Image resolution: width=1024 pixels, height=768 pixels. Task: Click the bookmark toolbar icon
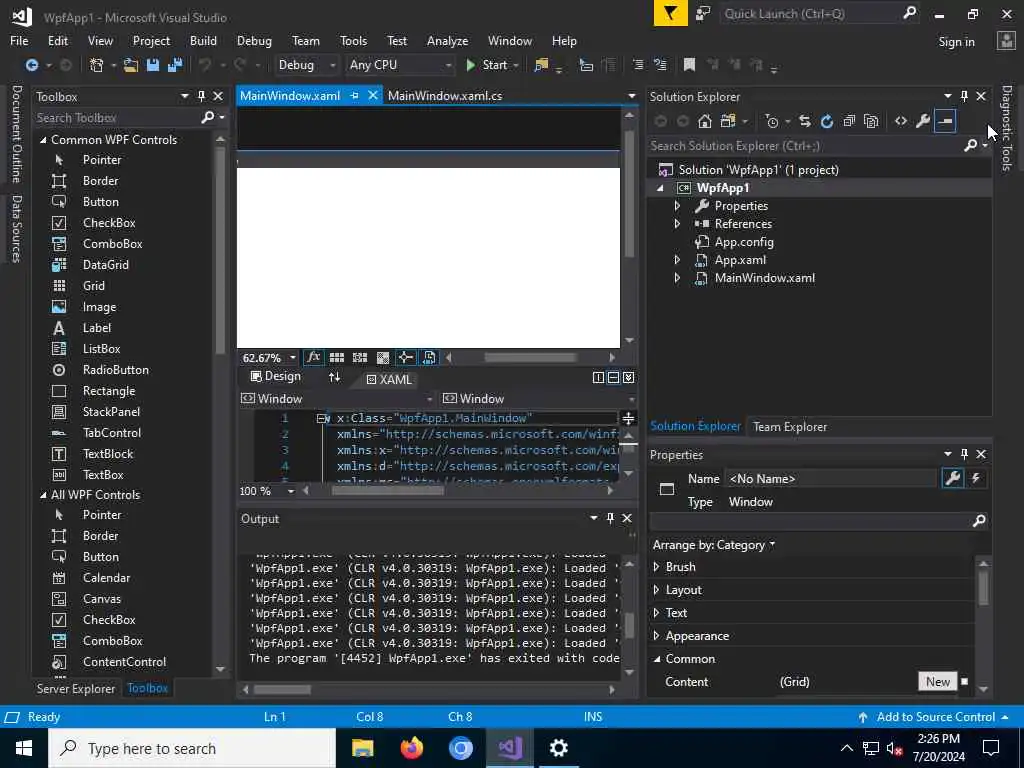(x=689, y=65)
